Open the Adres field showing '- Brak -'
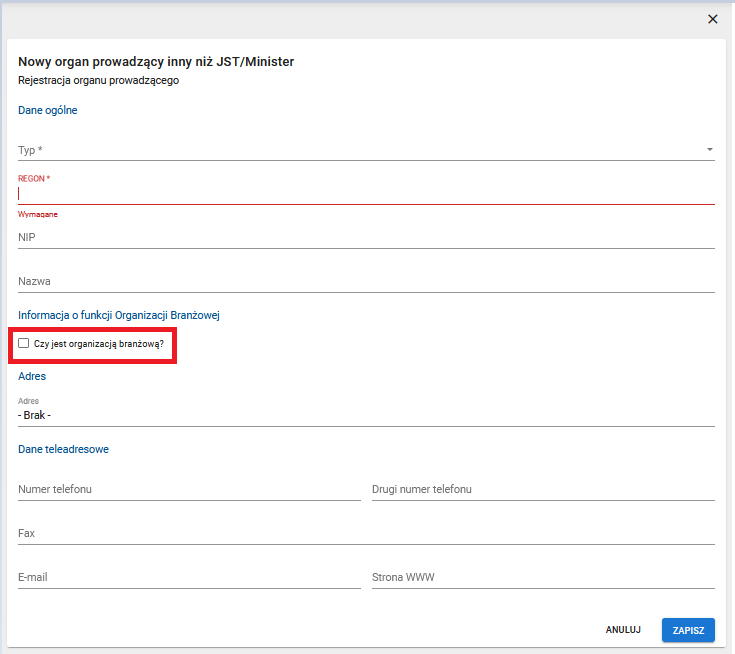Viewport: 735px width, 654px height. click(366, 413)
